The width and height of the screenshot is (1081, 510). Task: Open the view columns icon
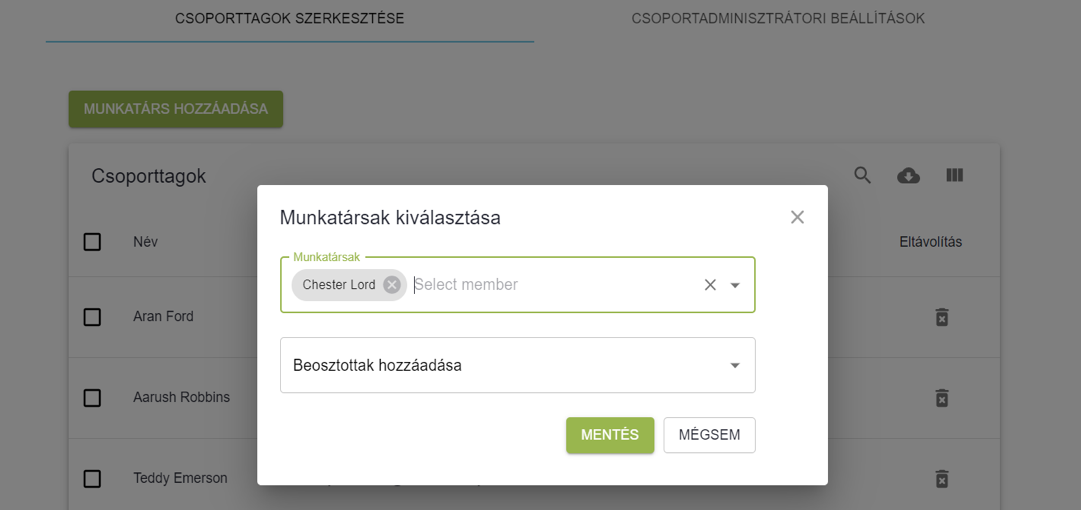pos(954,176)
